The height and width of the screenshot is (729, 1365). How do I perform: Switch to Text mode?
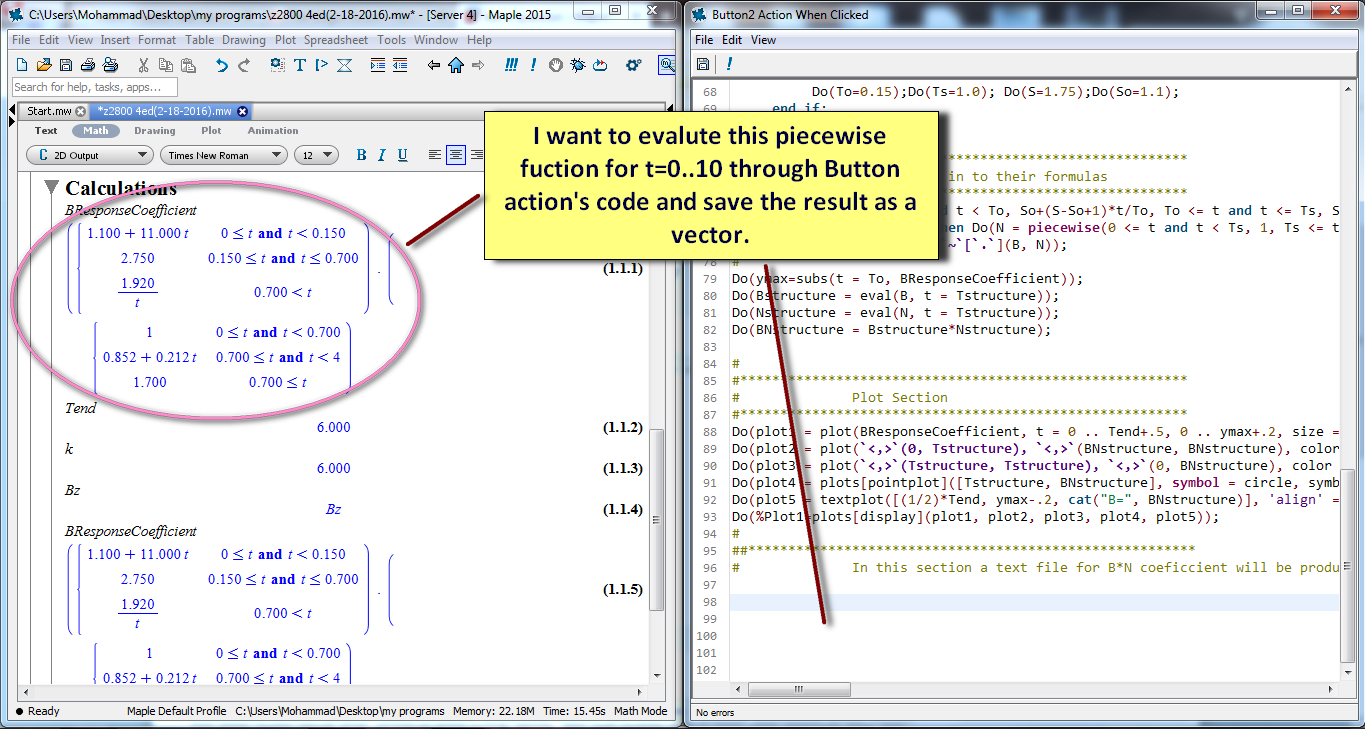tap(46, 131)
